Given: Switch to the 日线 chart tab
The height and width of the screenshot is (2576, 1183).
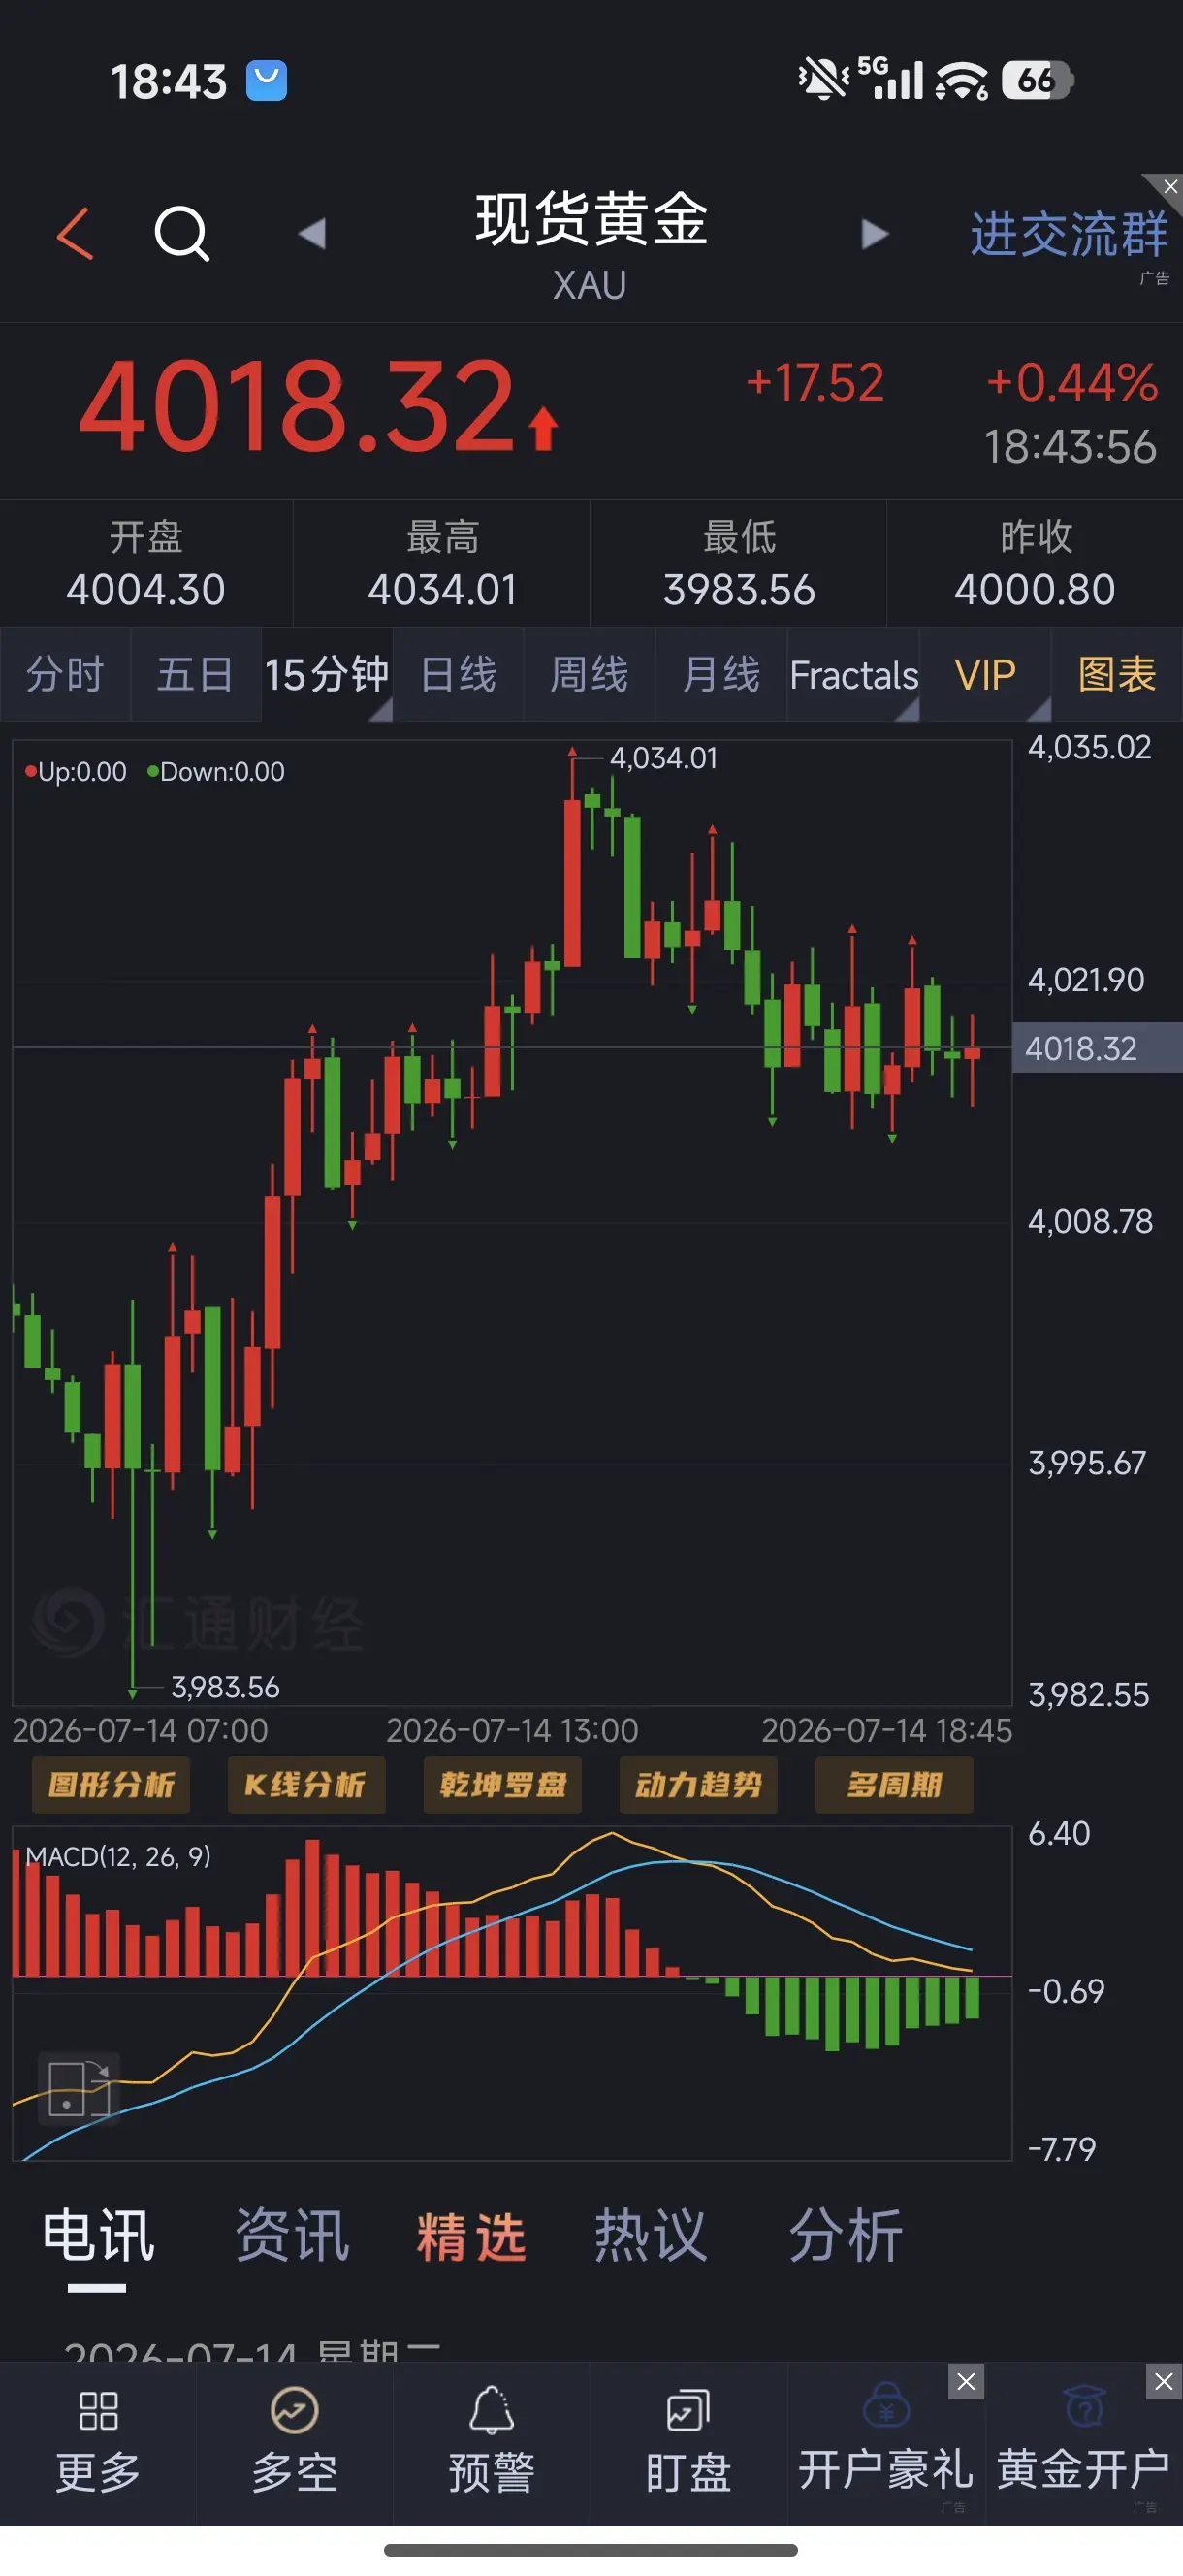Looking at the screenshot, I should pos(458,674).
